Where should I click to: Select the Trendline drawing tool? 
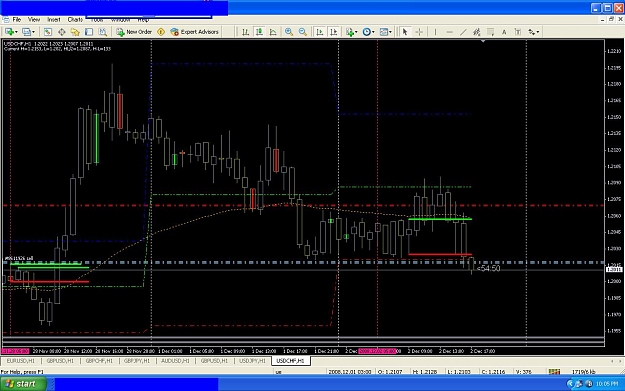point(463,32)
